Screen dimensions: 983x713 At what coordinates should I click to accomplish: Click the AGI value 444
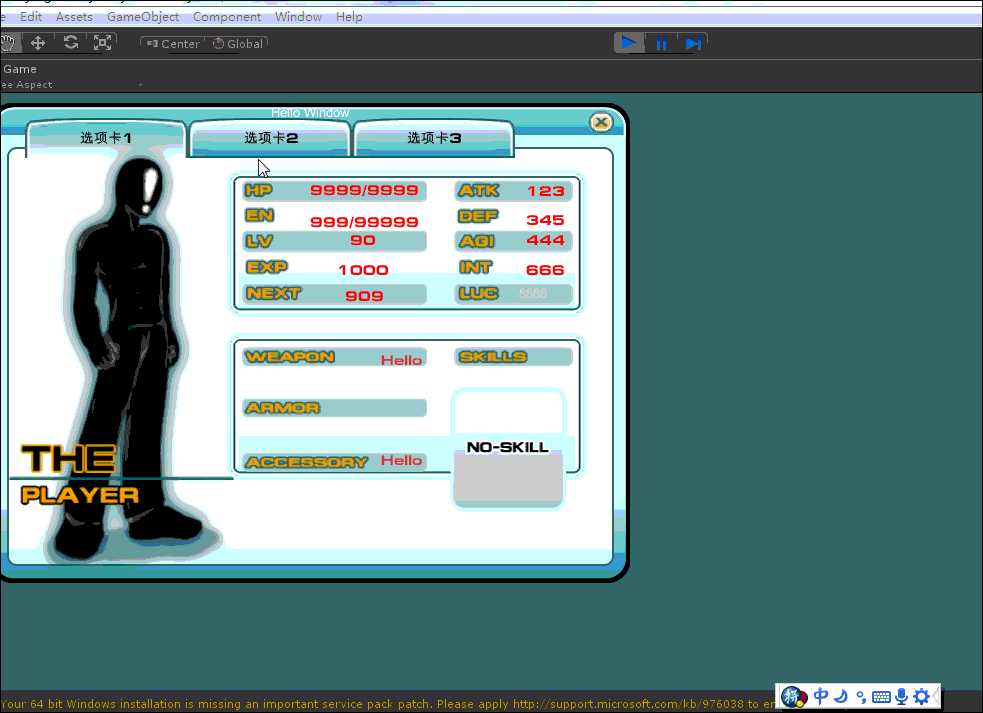pyautogui.click(x=545, y=240)
